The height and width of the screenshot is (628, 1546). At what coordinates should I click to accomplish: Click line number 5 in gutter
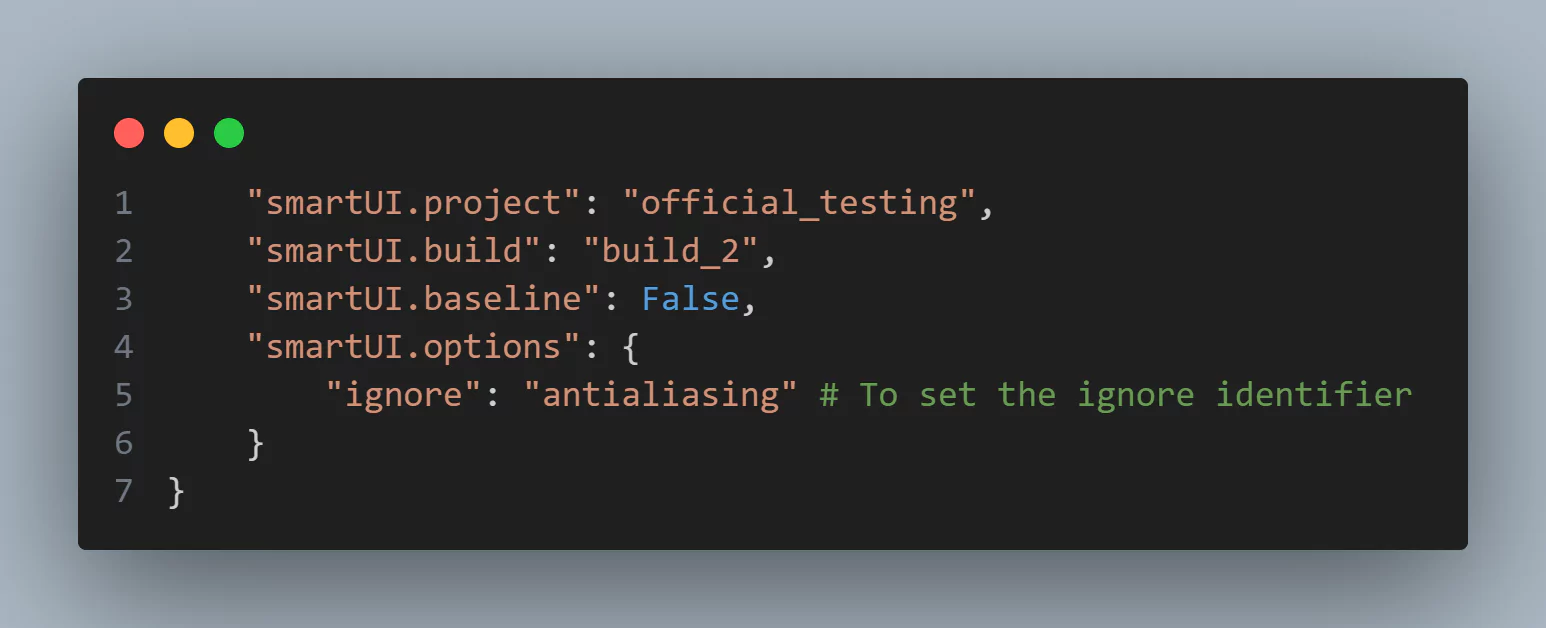point(124,395)
